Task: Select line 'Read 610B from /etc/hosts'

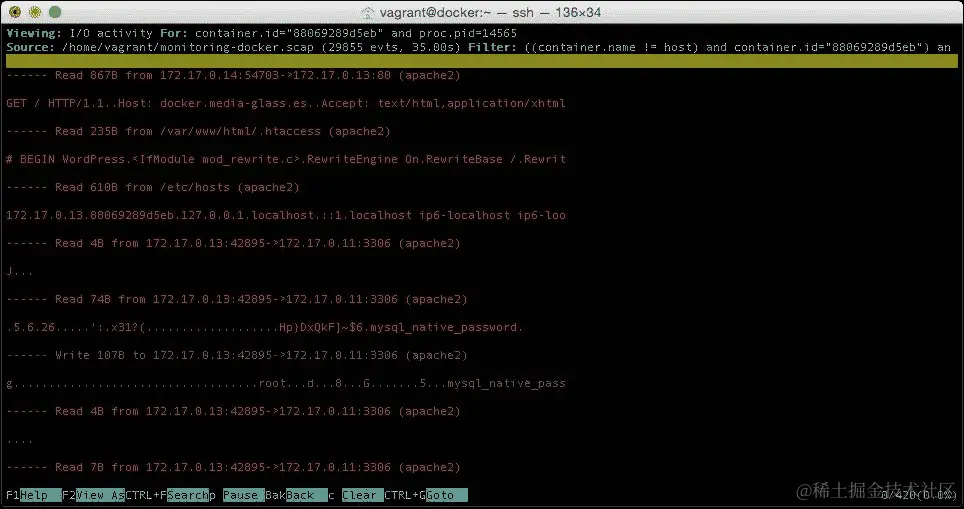Action: 153,187
